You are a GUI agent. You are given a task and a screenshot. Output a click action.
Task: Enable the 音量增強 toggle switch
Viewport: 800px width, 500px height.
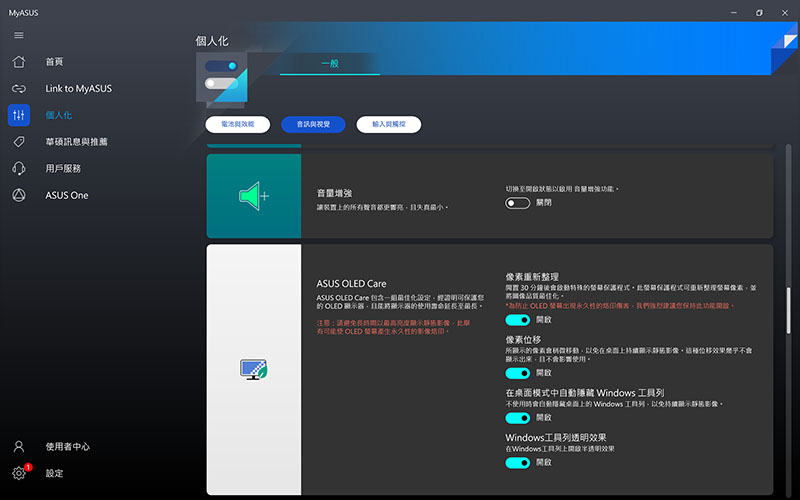[517, 203]
